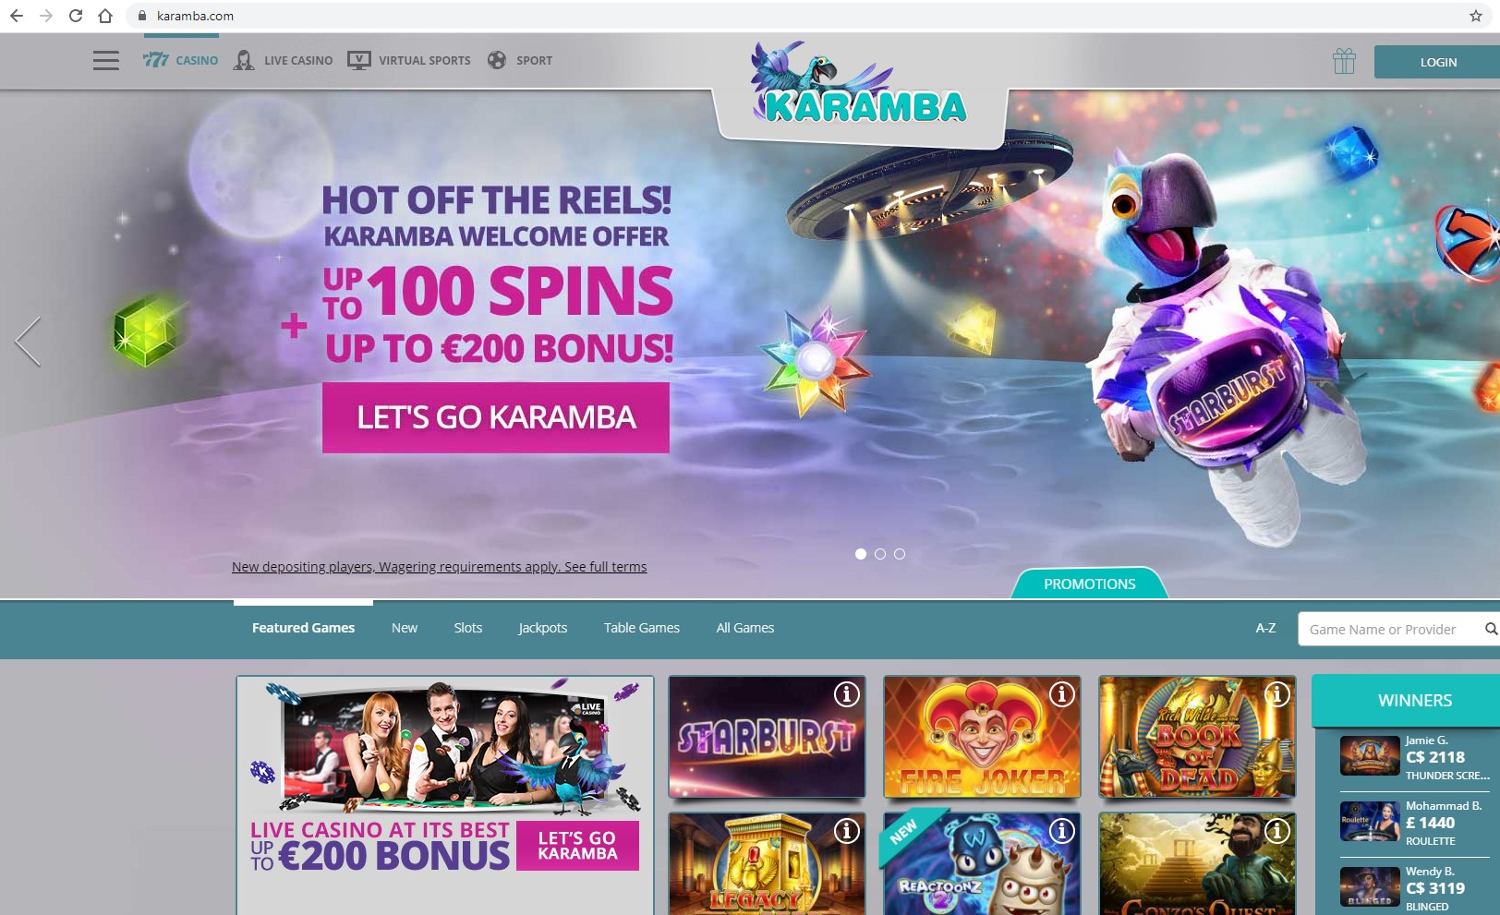Open the hamburger menu icon
The height and width of the screenshot is (915, 1500).
[x=106, y=61]
